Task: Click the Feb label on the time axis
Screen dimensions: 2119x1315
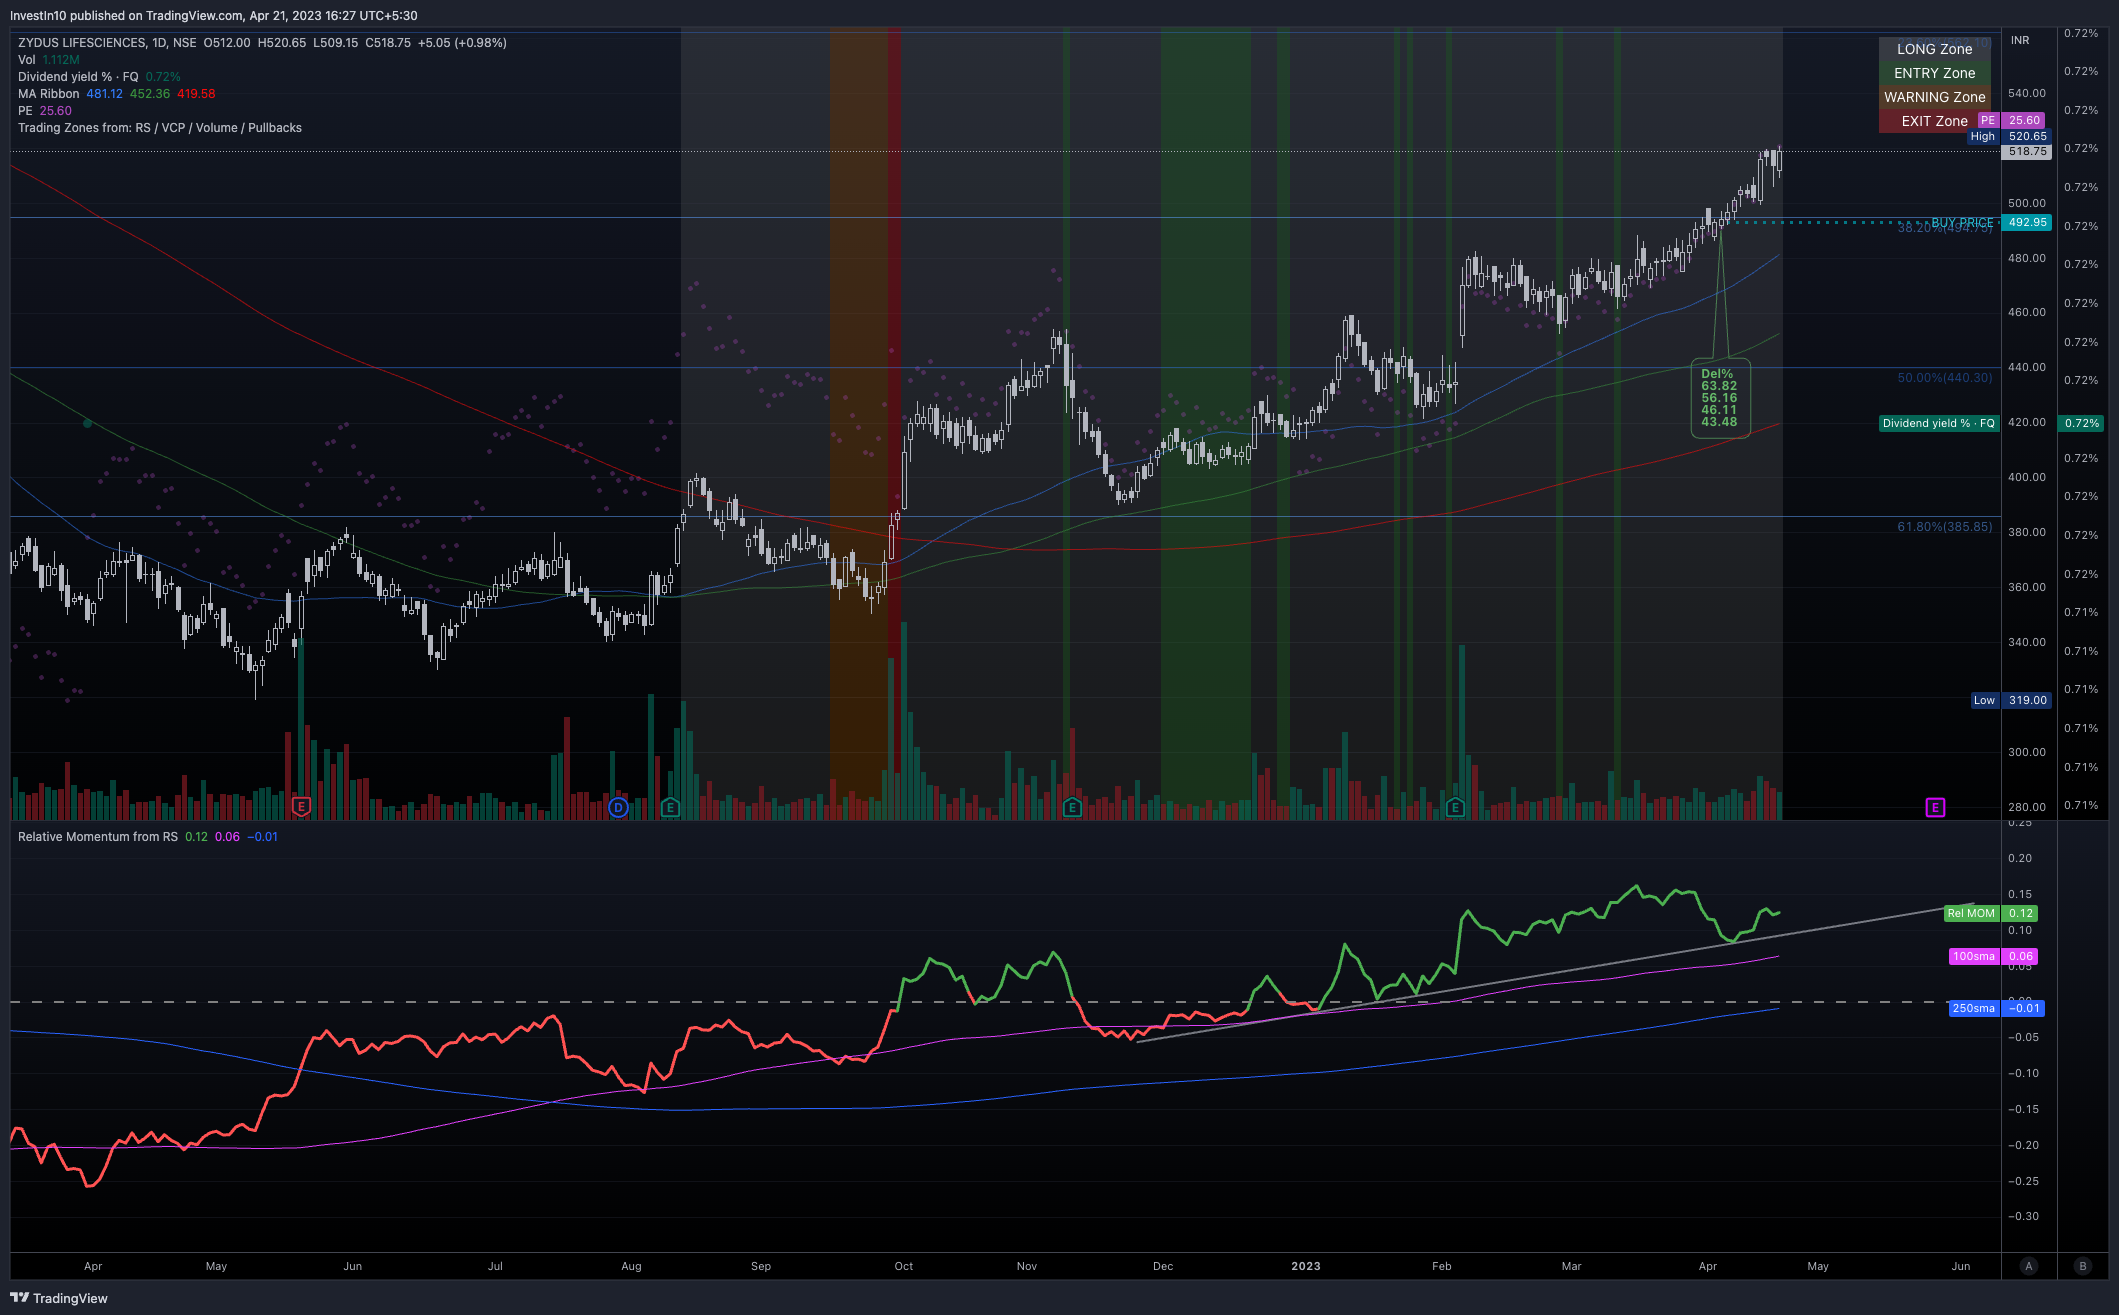Action: (1441, 1266)
